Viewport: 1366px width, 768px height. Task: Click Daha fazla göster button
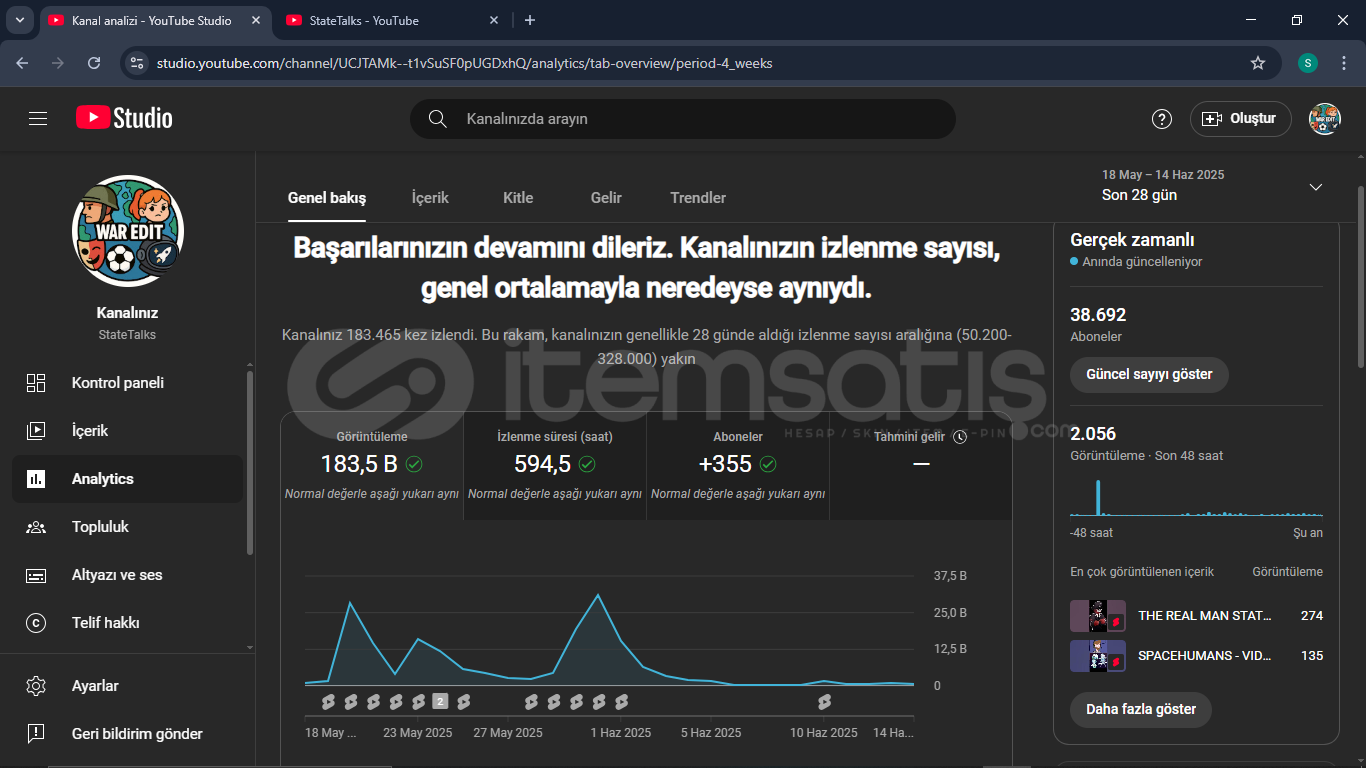1141,710
